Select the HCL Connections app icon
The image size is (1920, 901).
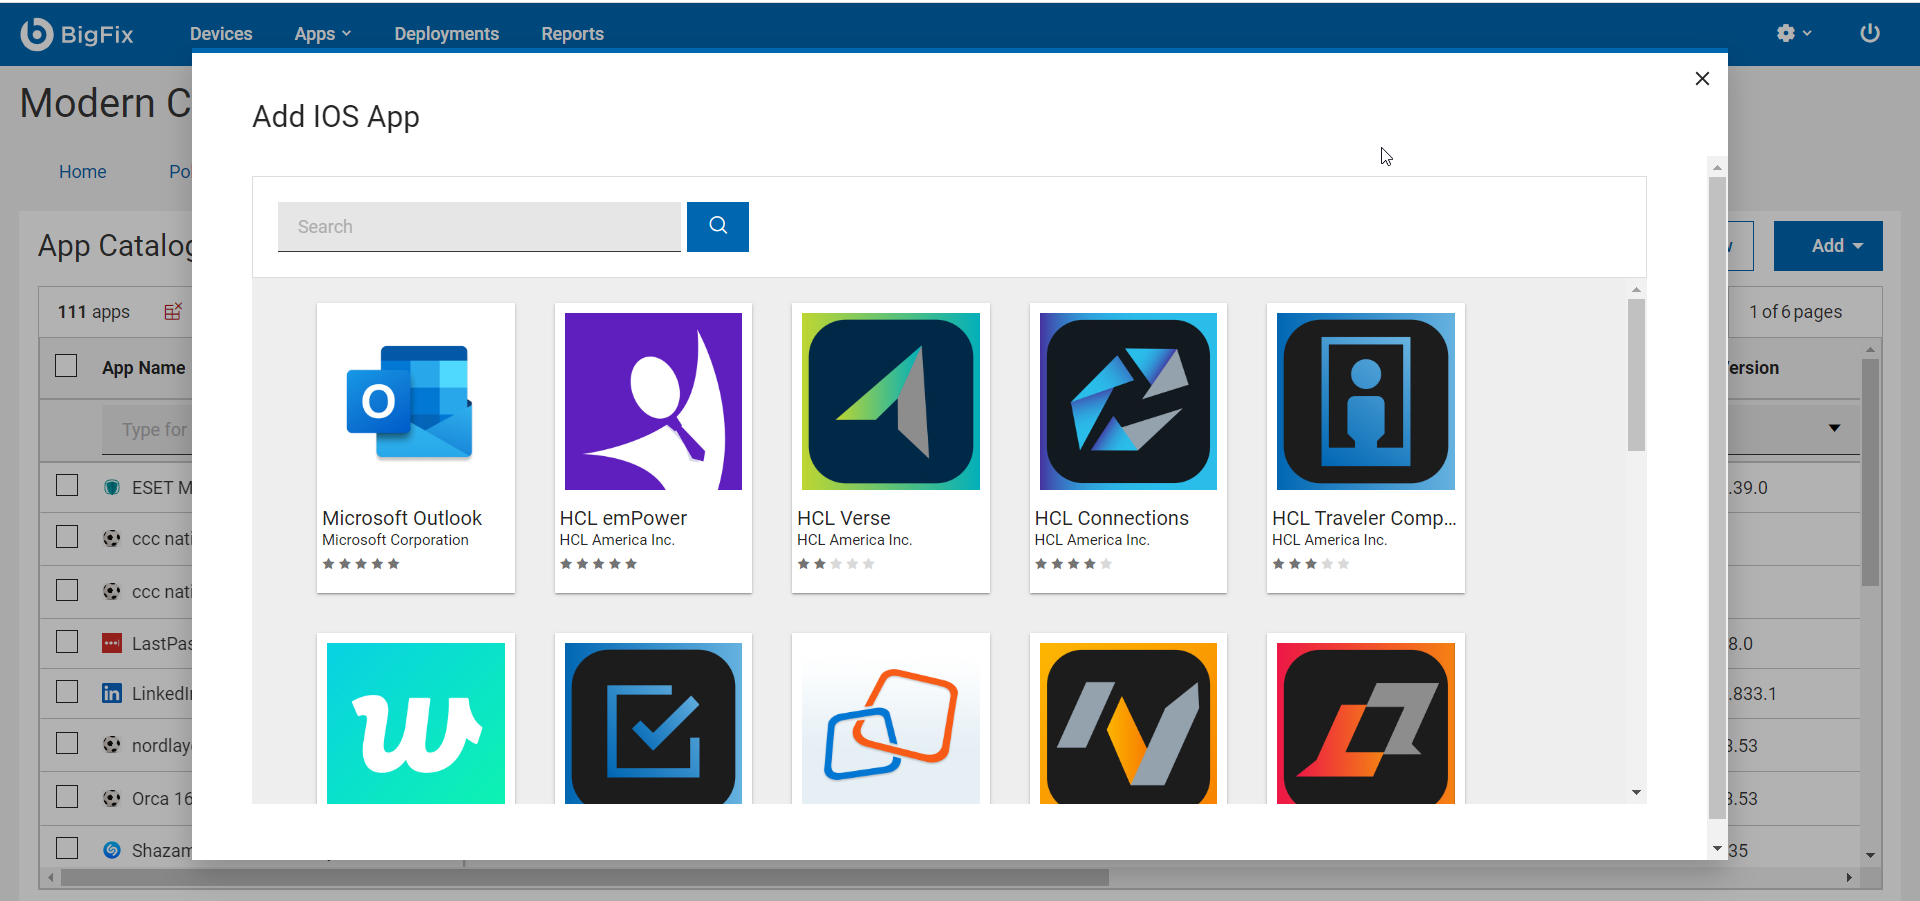(1126, 401)
